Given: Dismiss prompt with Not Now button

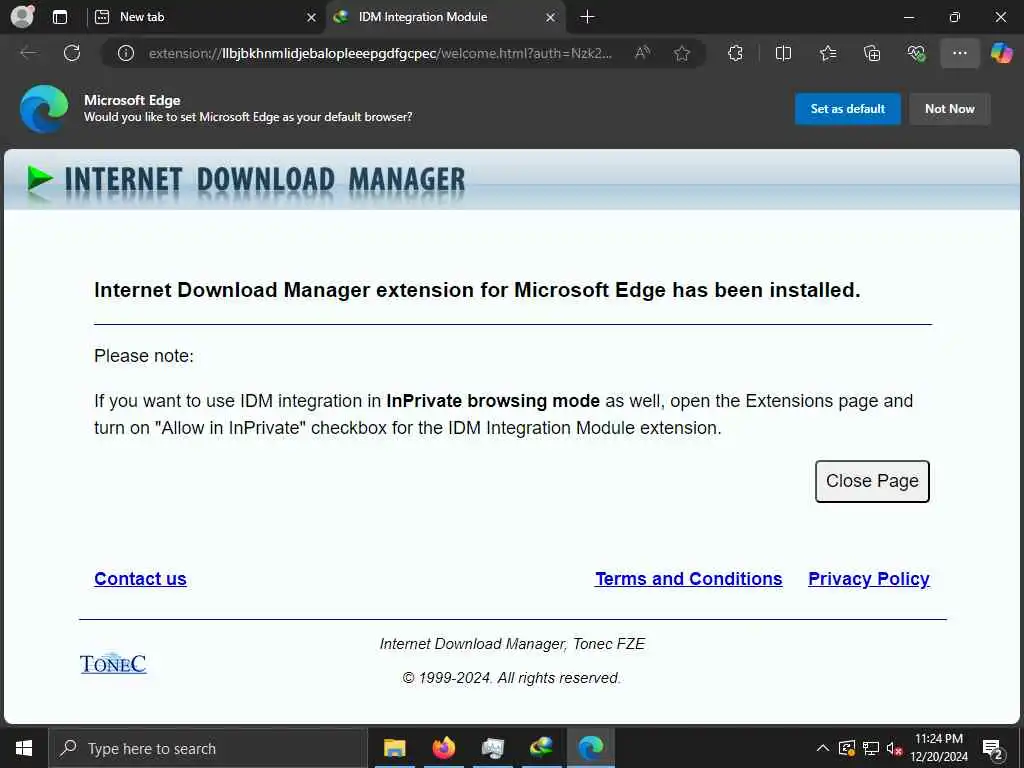Looking at the screenshot, I should (950, 109).
